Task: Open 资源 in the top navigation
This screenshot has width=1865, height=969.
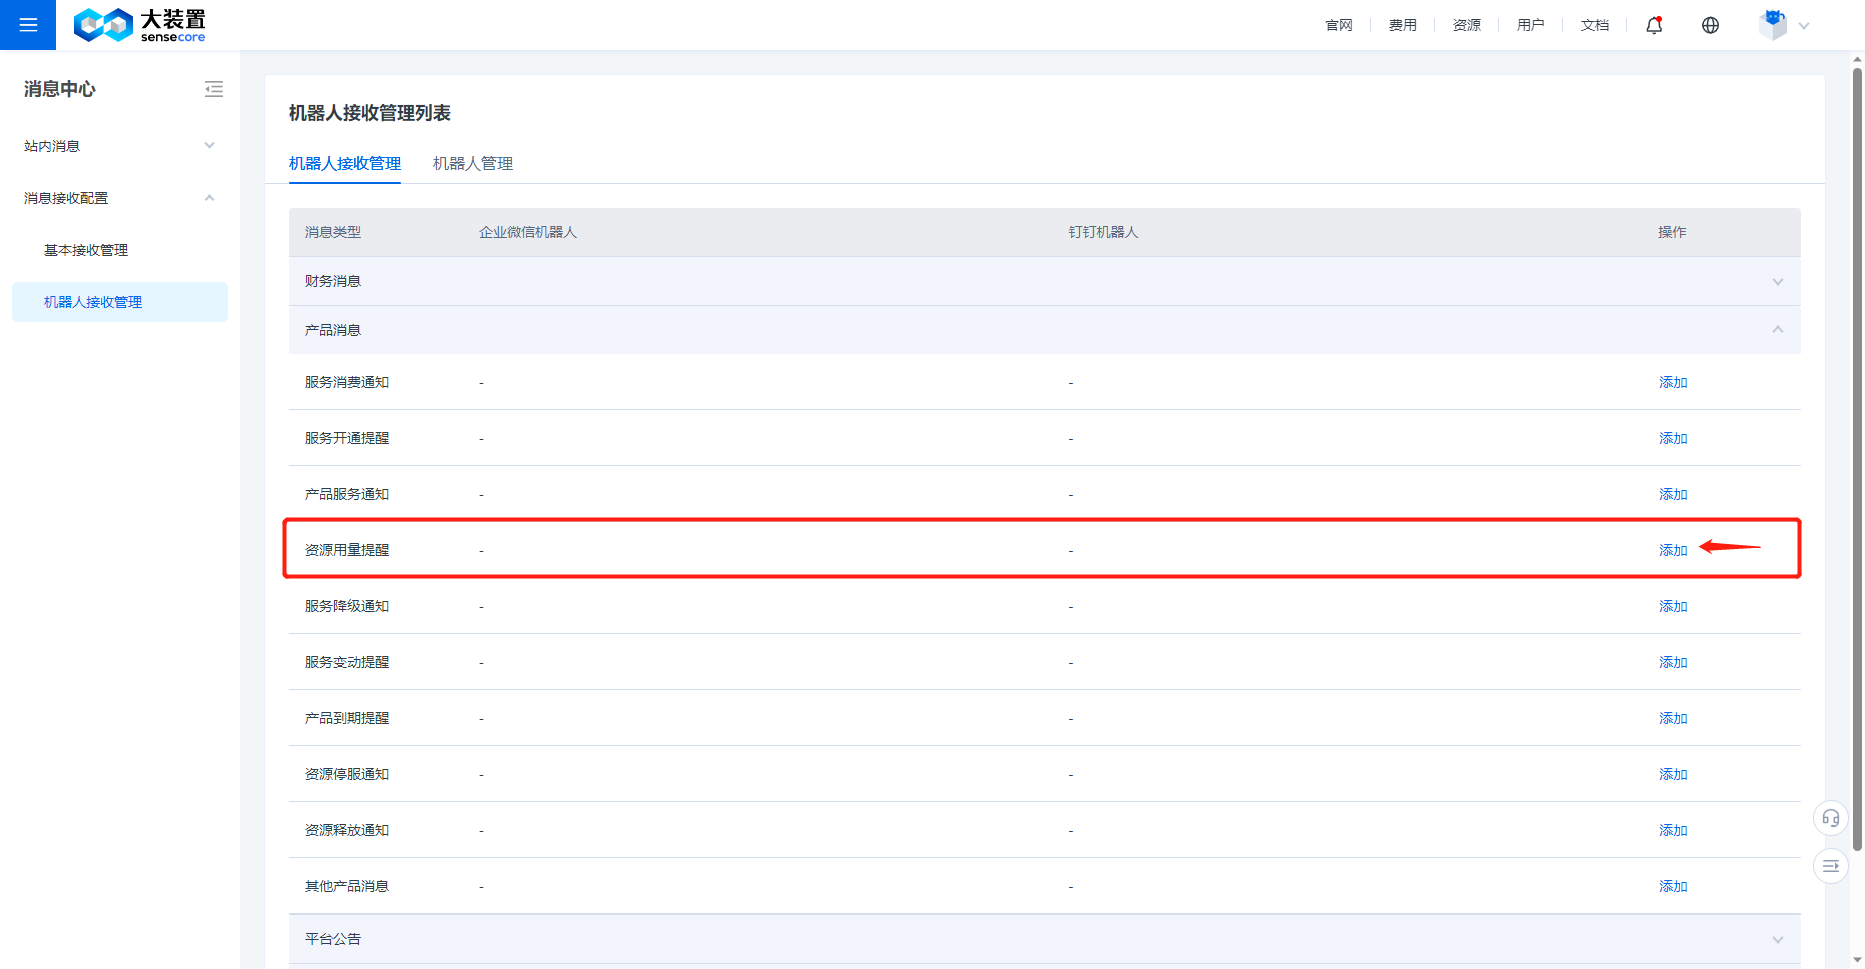Action: click(1466, 25)
